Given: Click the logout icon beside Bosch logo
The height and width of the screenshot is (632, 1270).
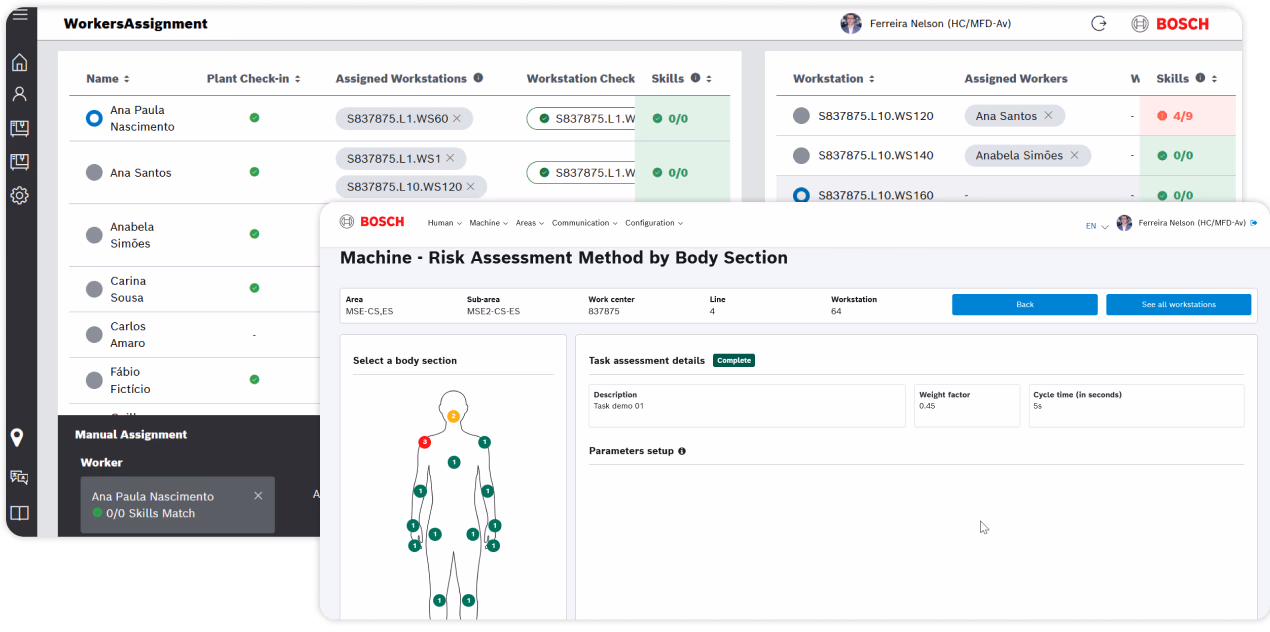Looking at the screenshot, I should coord(1098,24).
